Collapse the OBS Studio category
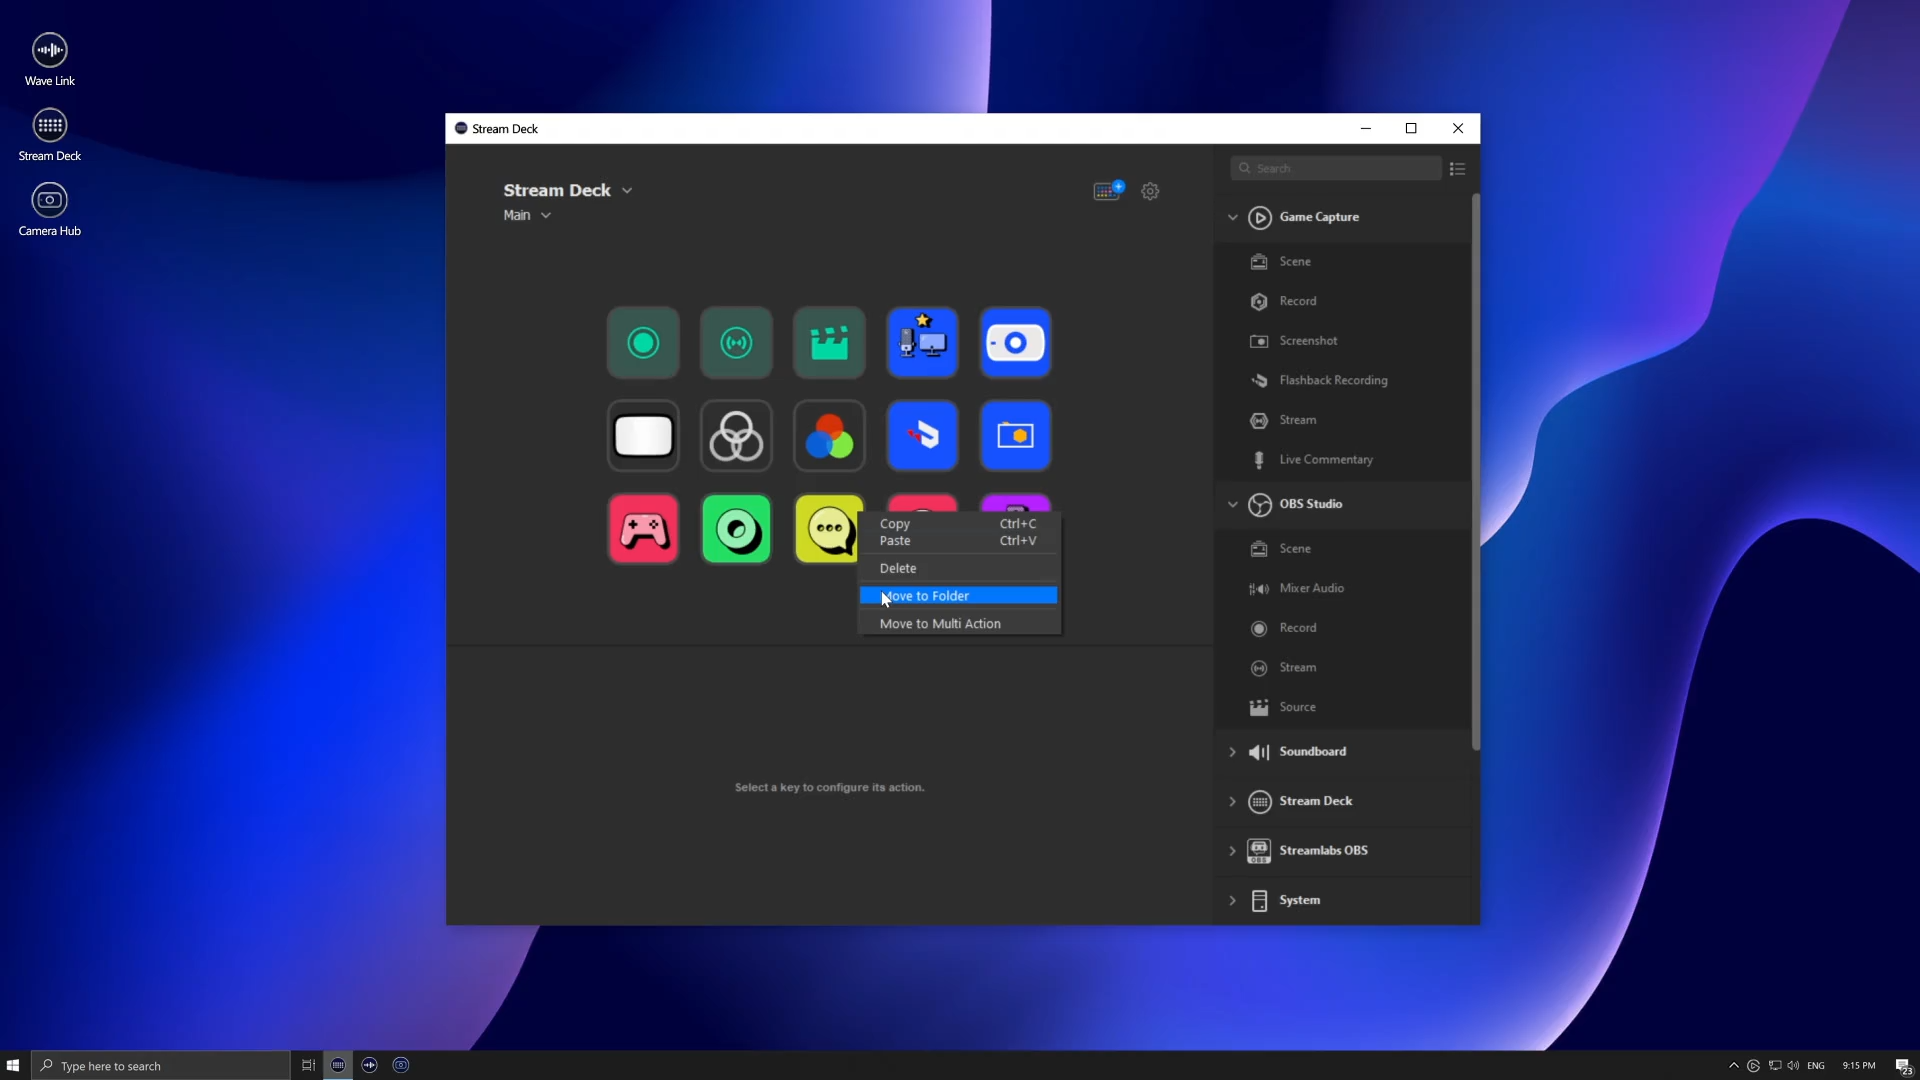The height and width of the screenshot is (1080, 1920). (x=1232, y=504)
